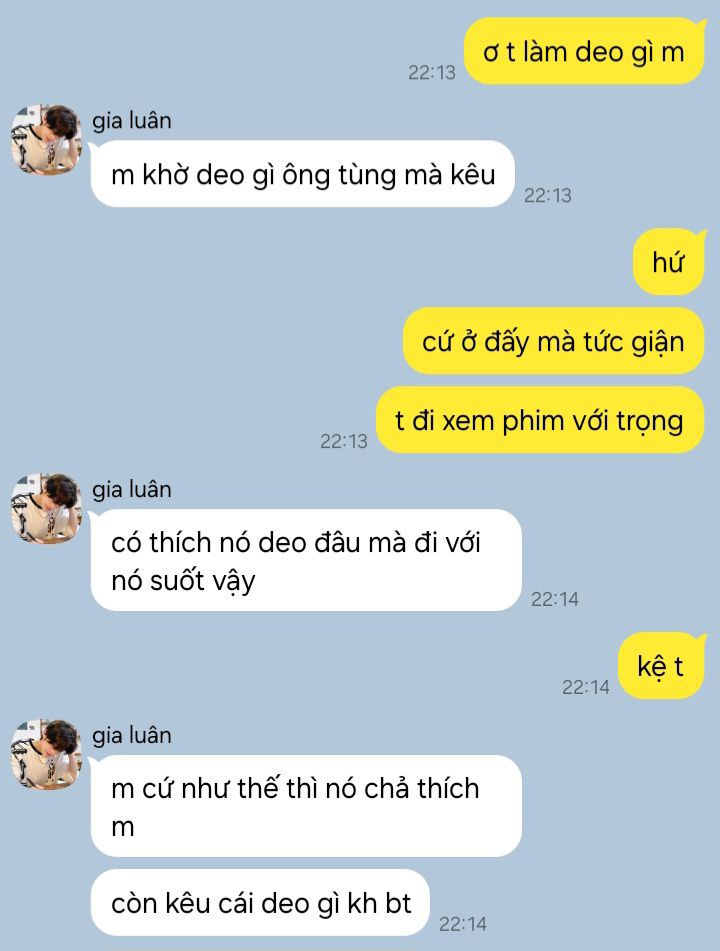The image size is (720, 951).
Task: Tap the "m khờ deo gì ông tùng mà kêu" message
Action: (303, 174)
